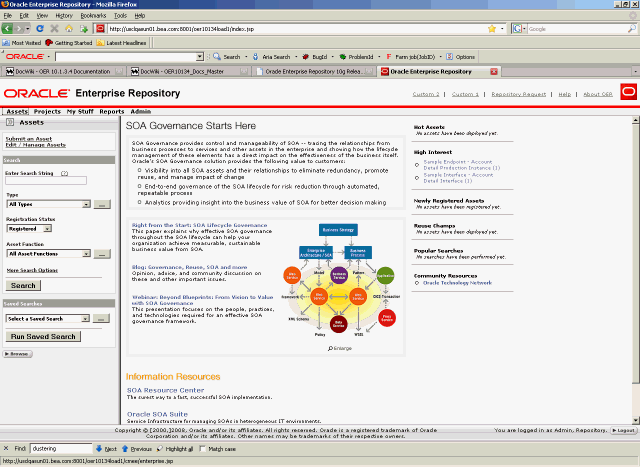
Task: Click the Farm job(JobID) toolbar icon
Action: tap(389, 57)
